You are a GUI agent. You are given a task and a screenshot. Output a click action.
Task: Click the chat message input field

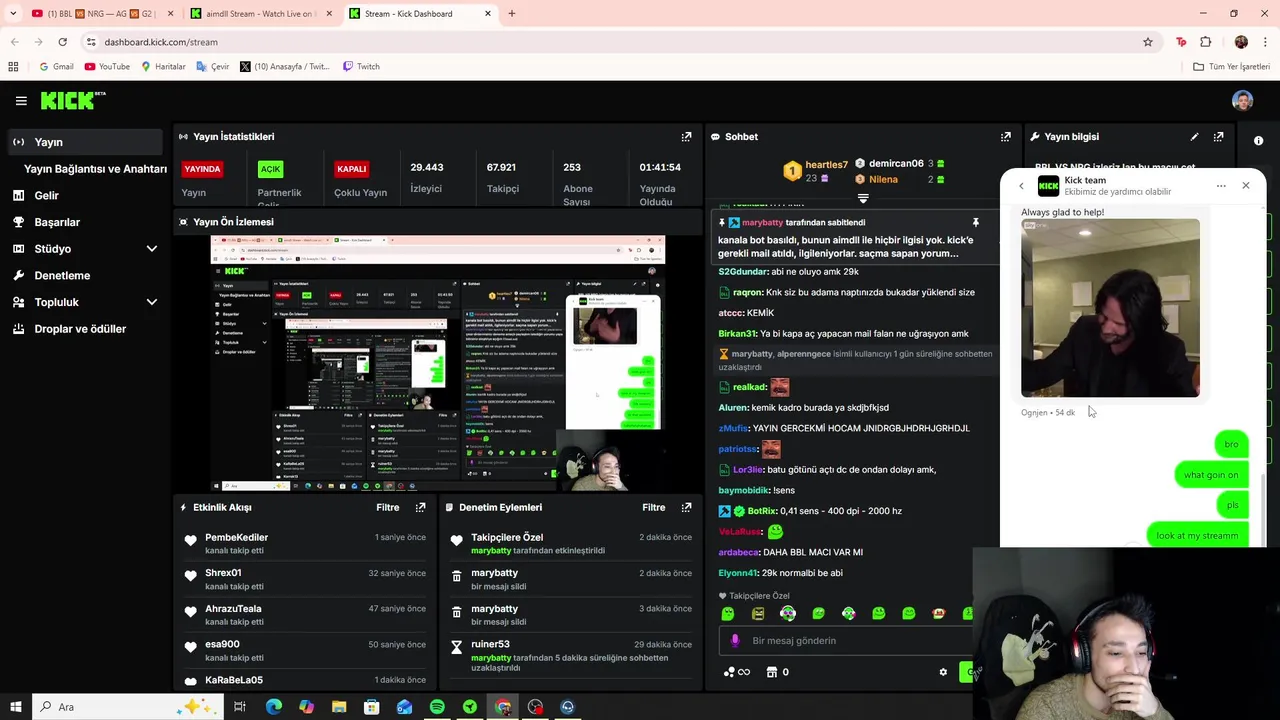(x=845, y=641)
